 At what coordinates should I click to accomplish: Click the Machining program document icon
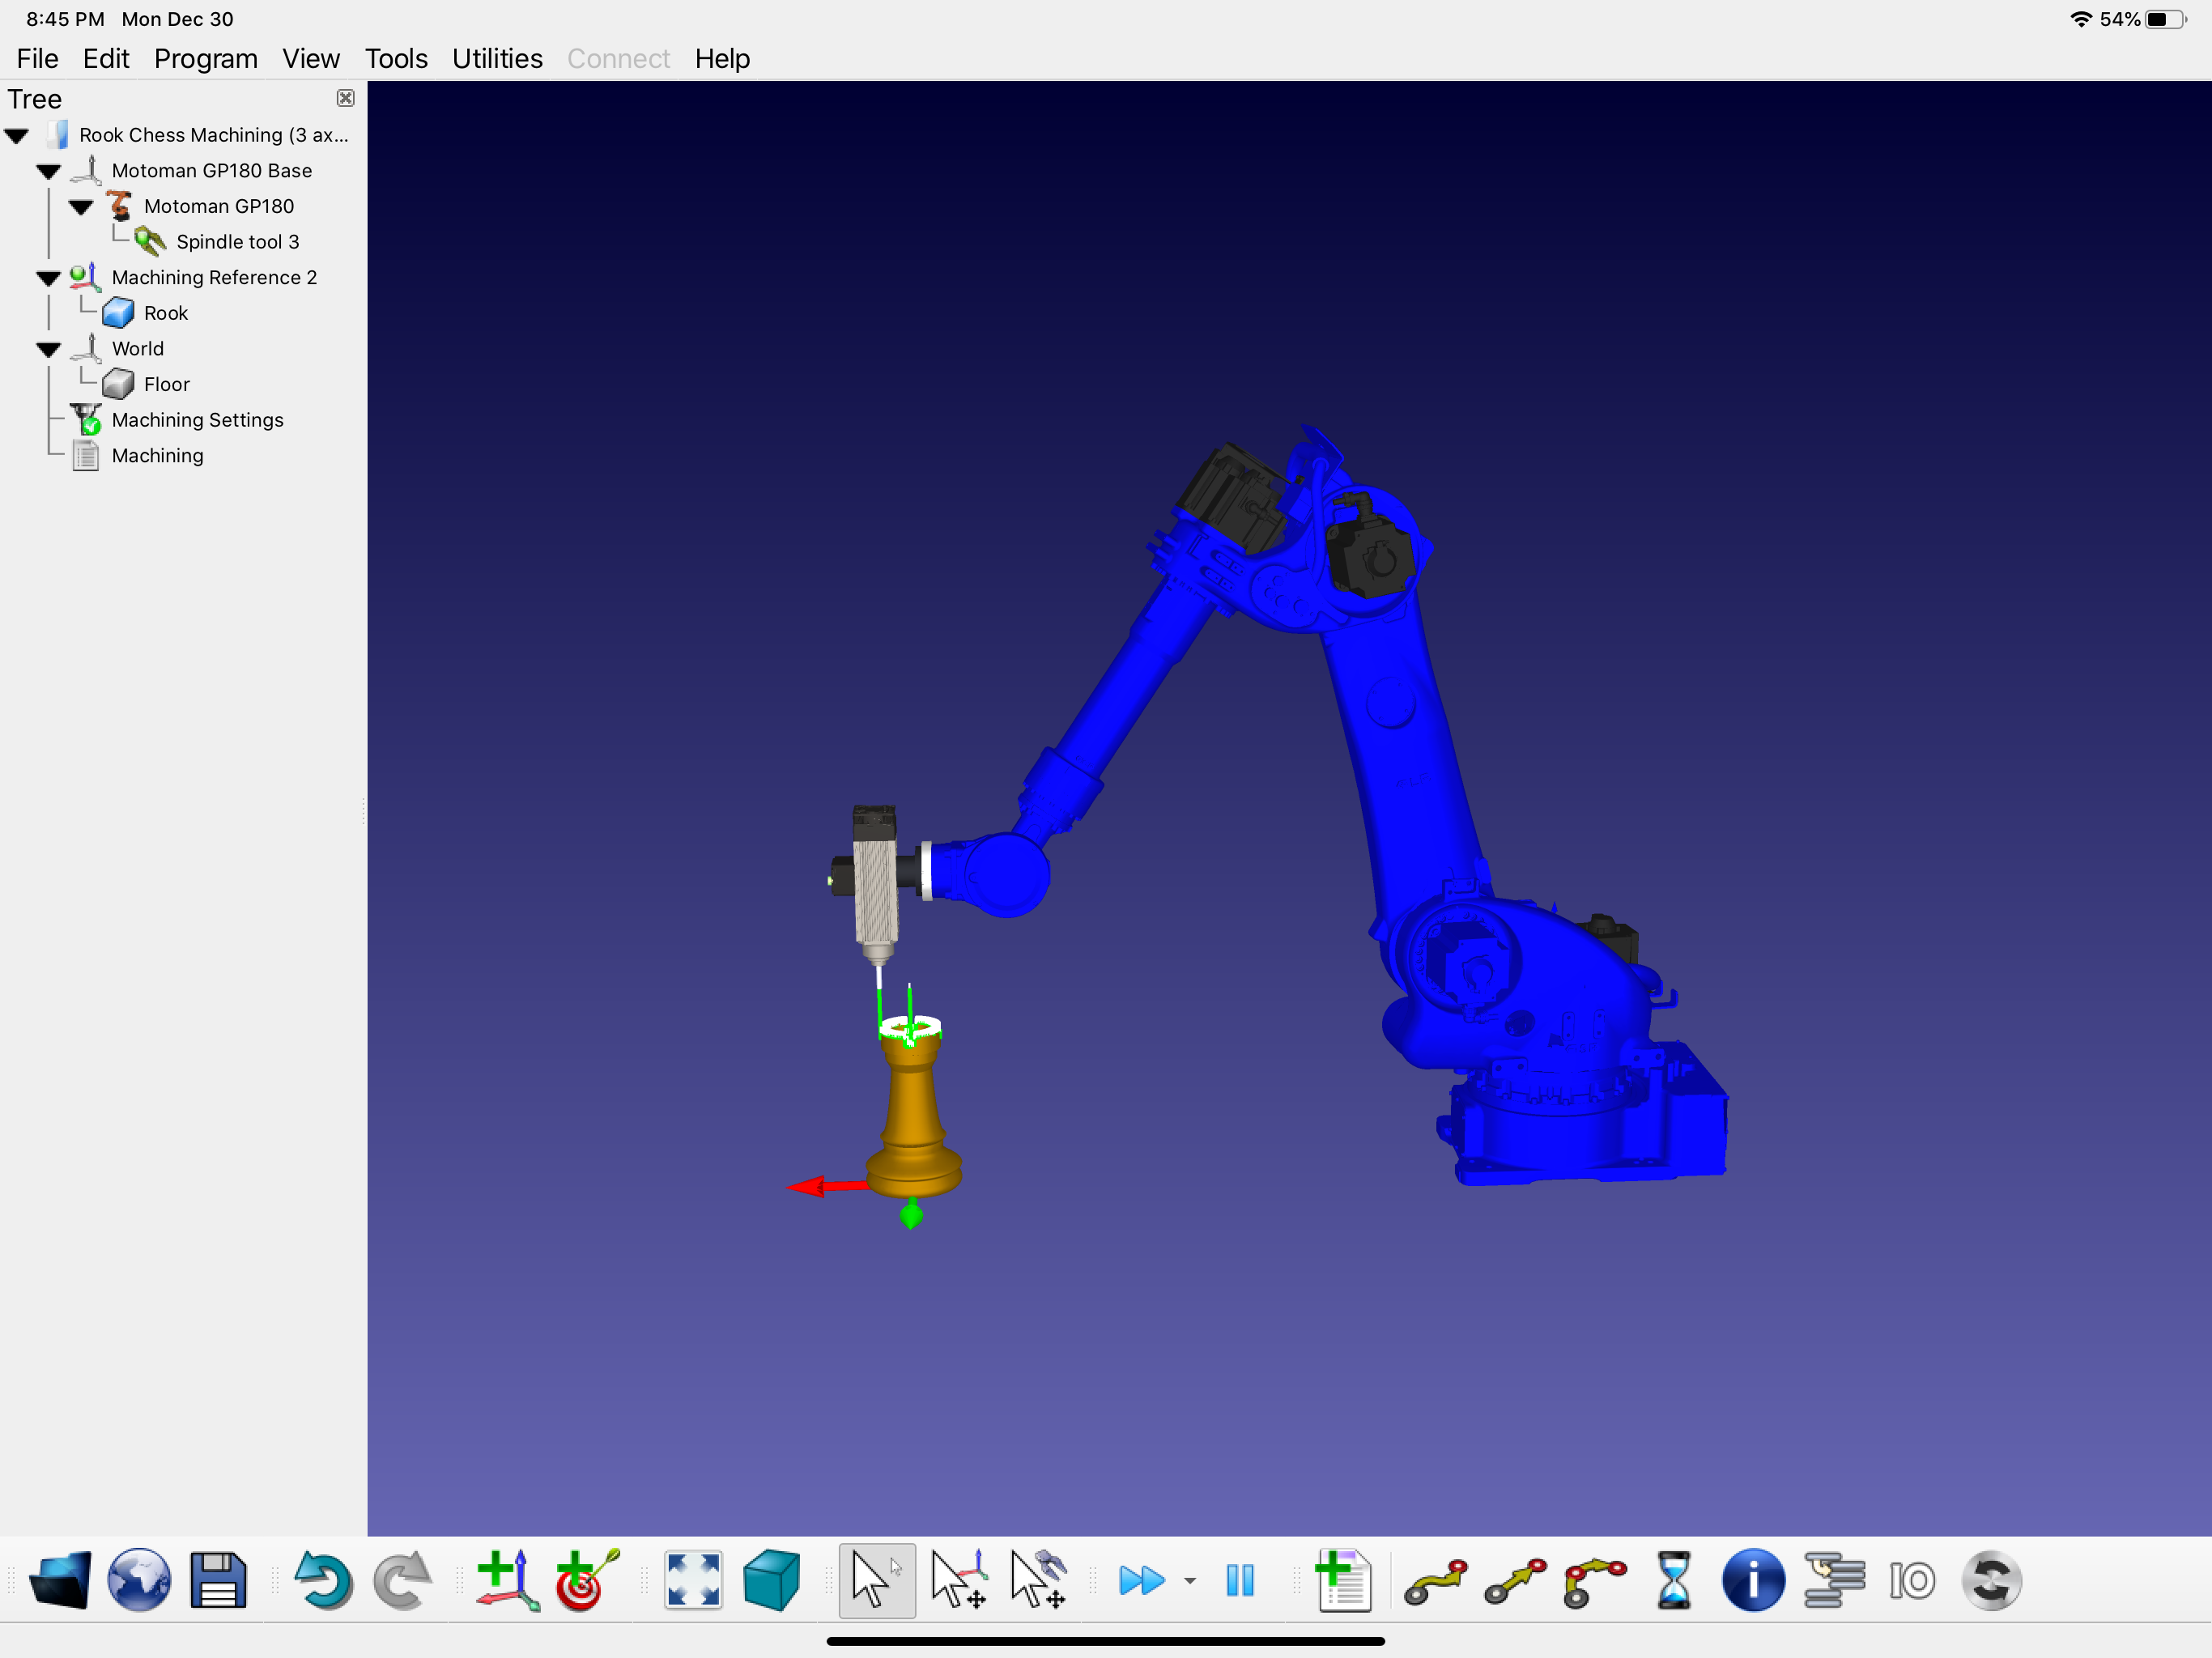86,456
